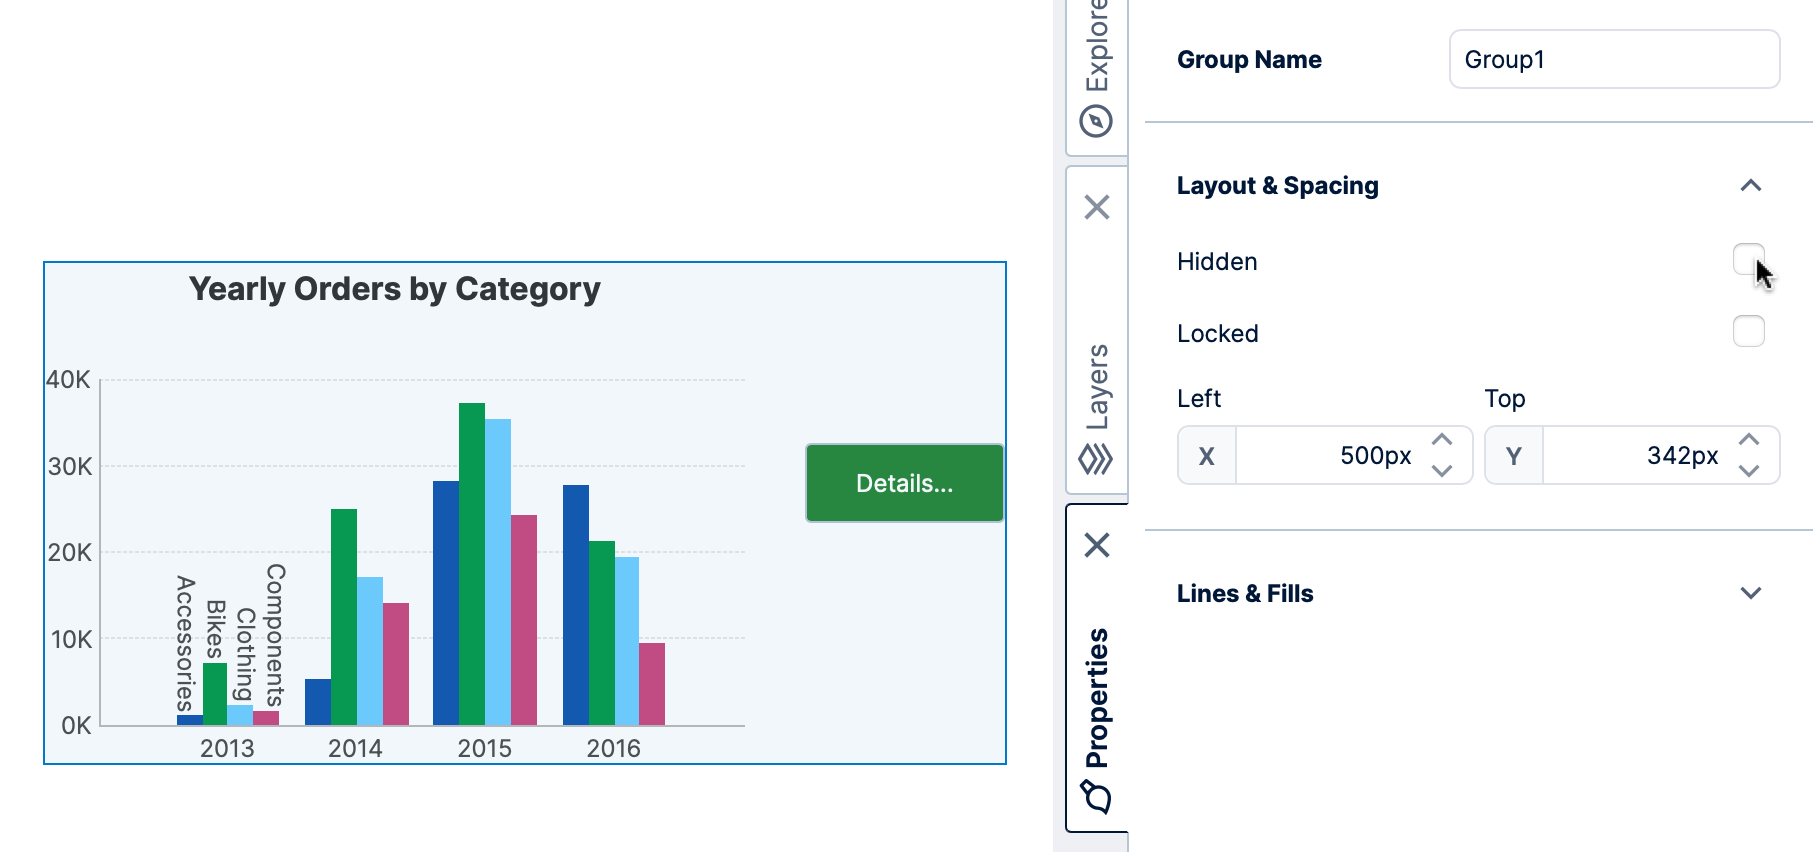1813x852 pixels.
Task: Collapse the Layout & Spacing section
Action: point(1750,186)
